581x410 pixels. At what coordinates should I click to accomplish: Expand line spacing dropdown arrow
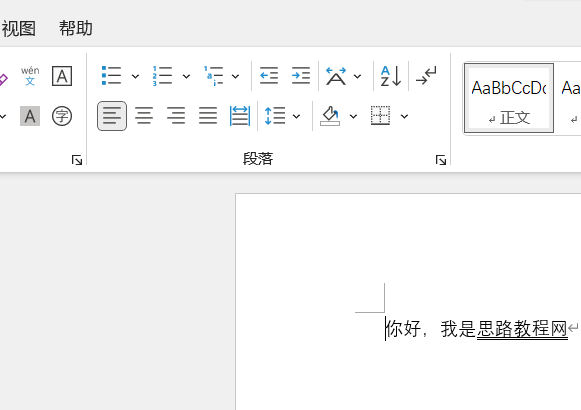pyautogui.click(x=296, y=116)
